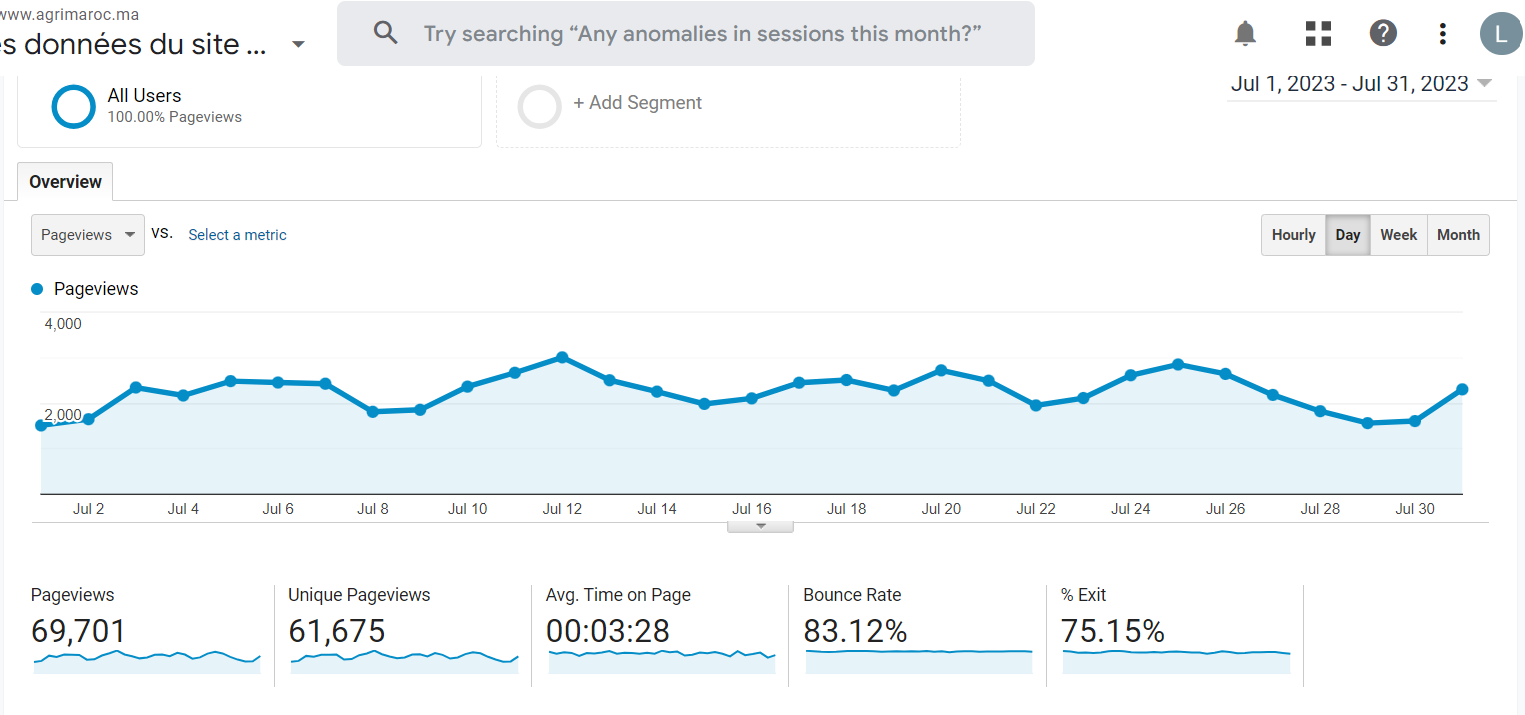Click the Bounce Rate value 83.12%
Image resolution: width=1525 pixels, height=715 pixels.
pos(855,632)
